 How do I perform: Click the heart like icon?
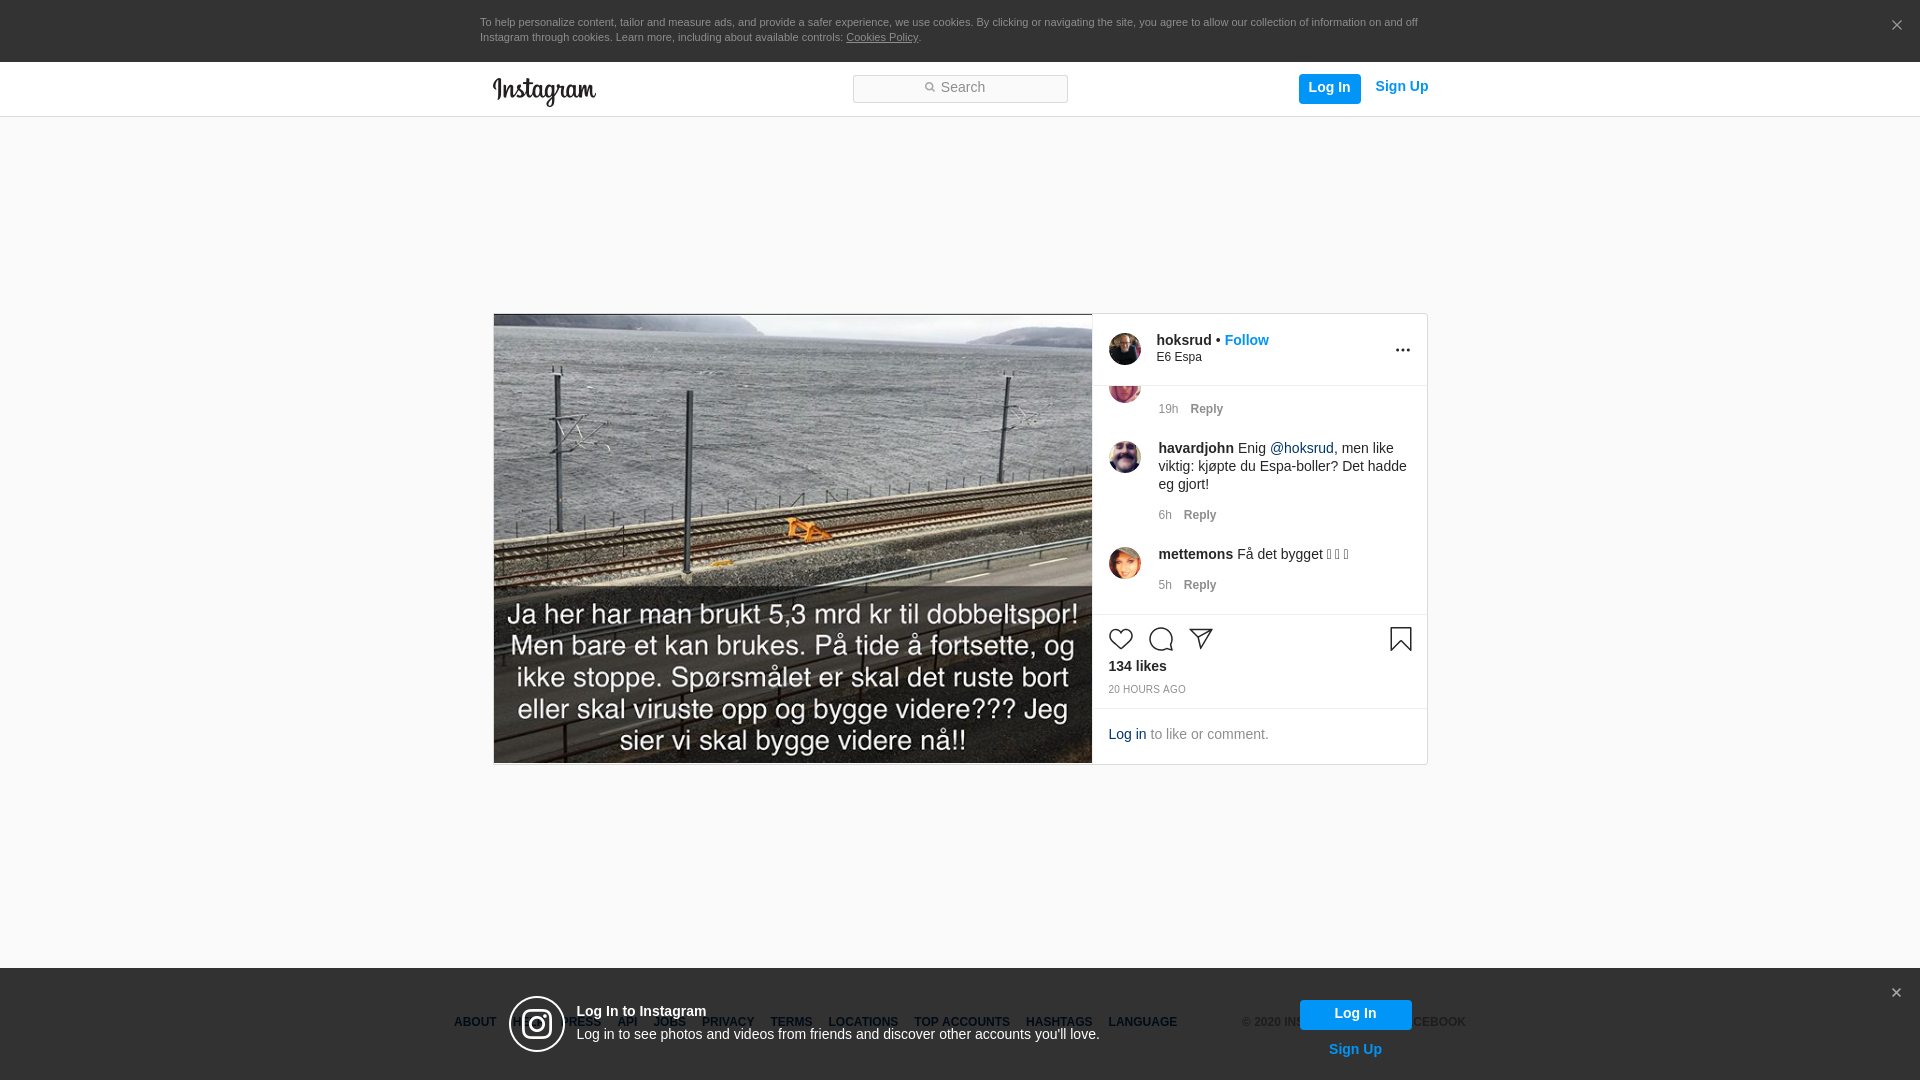[1120, 639]
